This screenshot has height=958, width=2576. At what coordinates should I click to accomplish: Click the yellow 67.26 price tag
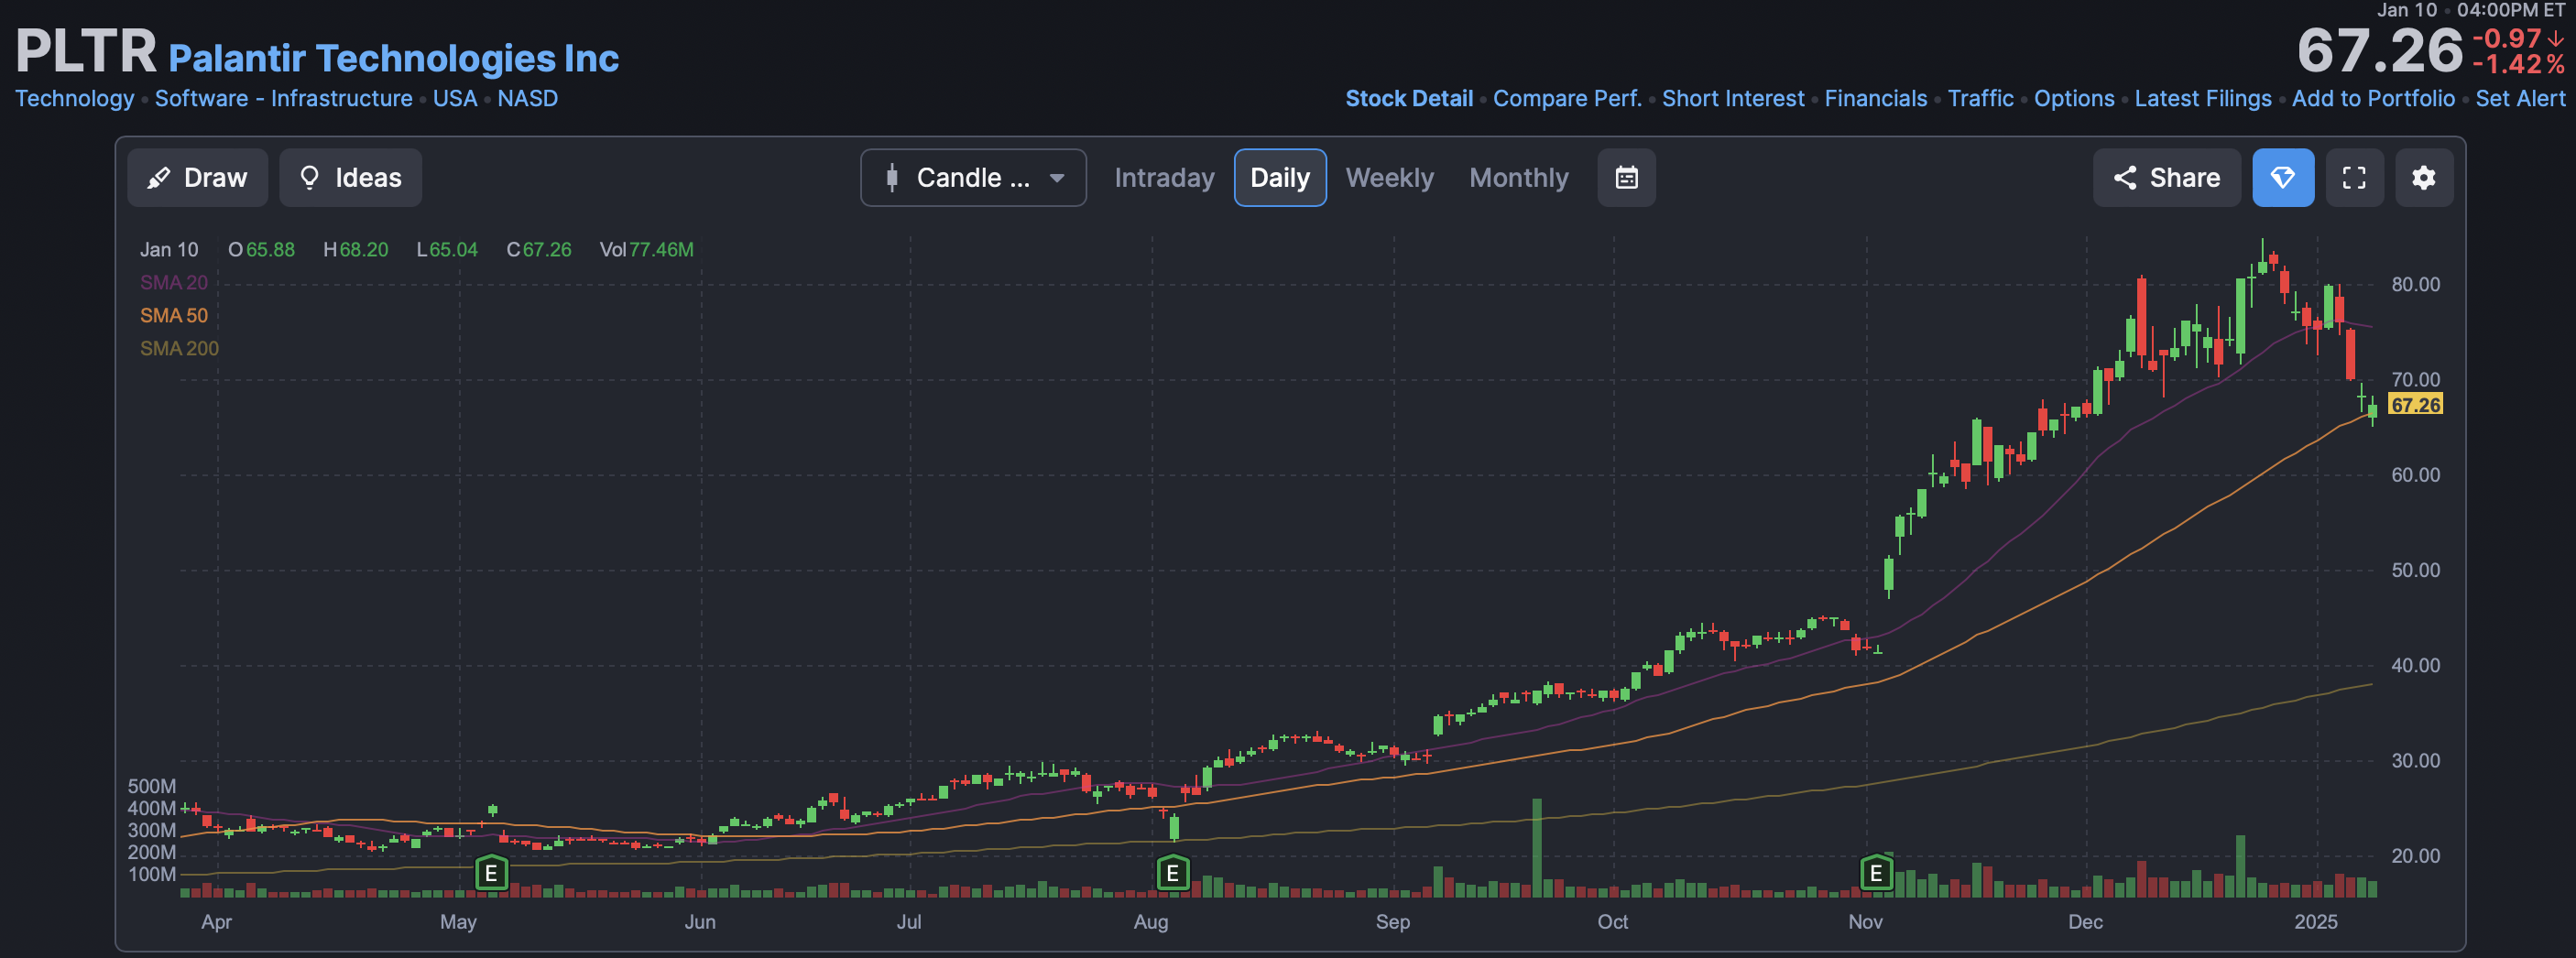tap(2415, 404)
